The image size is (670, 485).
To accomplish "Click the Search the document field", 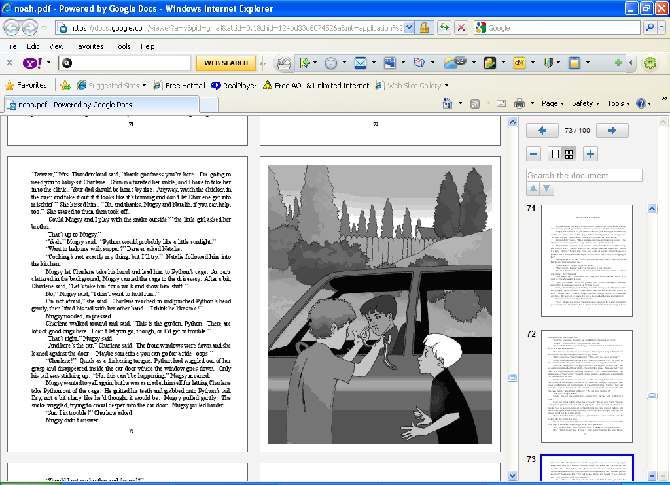I will point(584,175).
